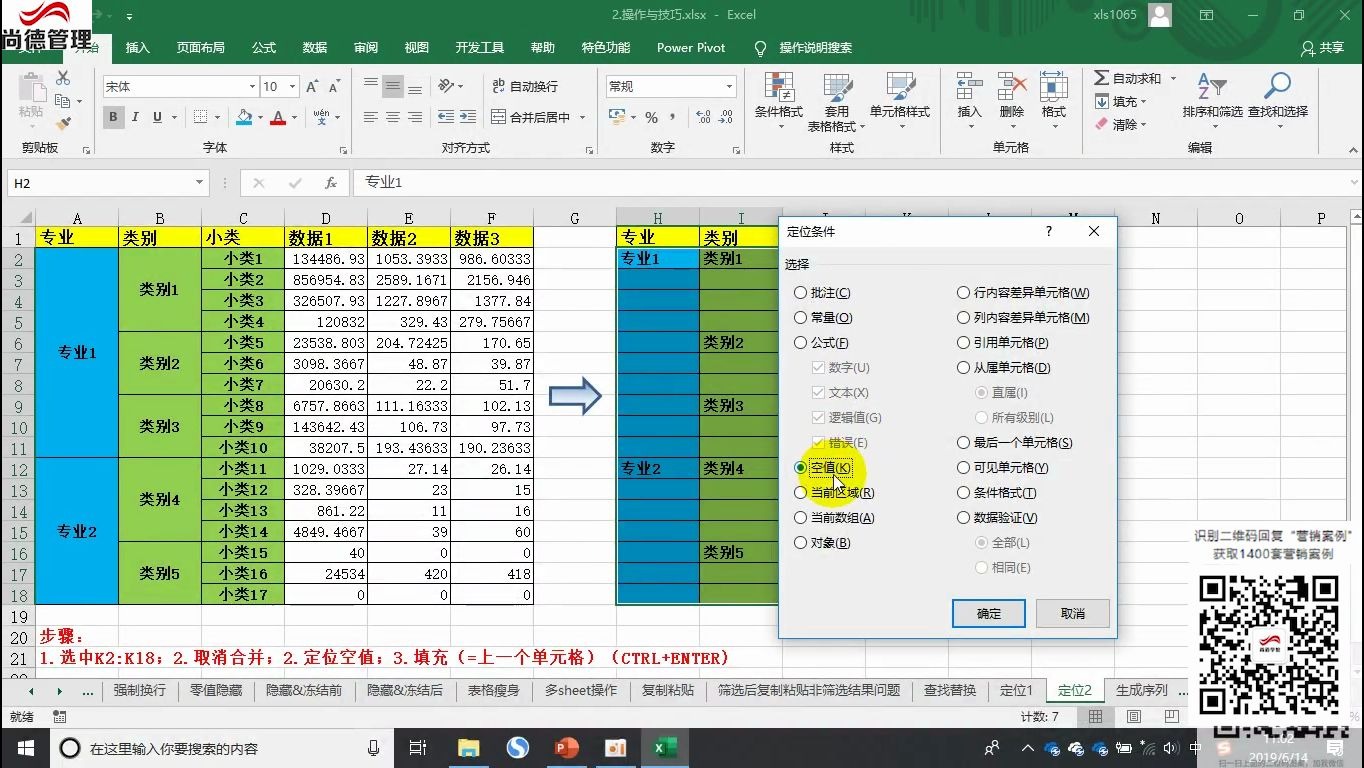
Task: Click the Name Box showing H2
Action: (x=100, y=183)
